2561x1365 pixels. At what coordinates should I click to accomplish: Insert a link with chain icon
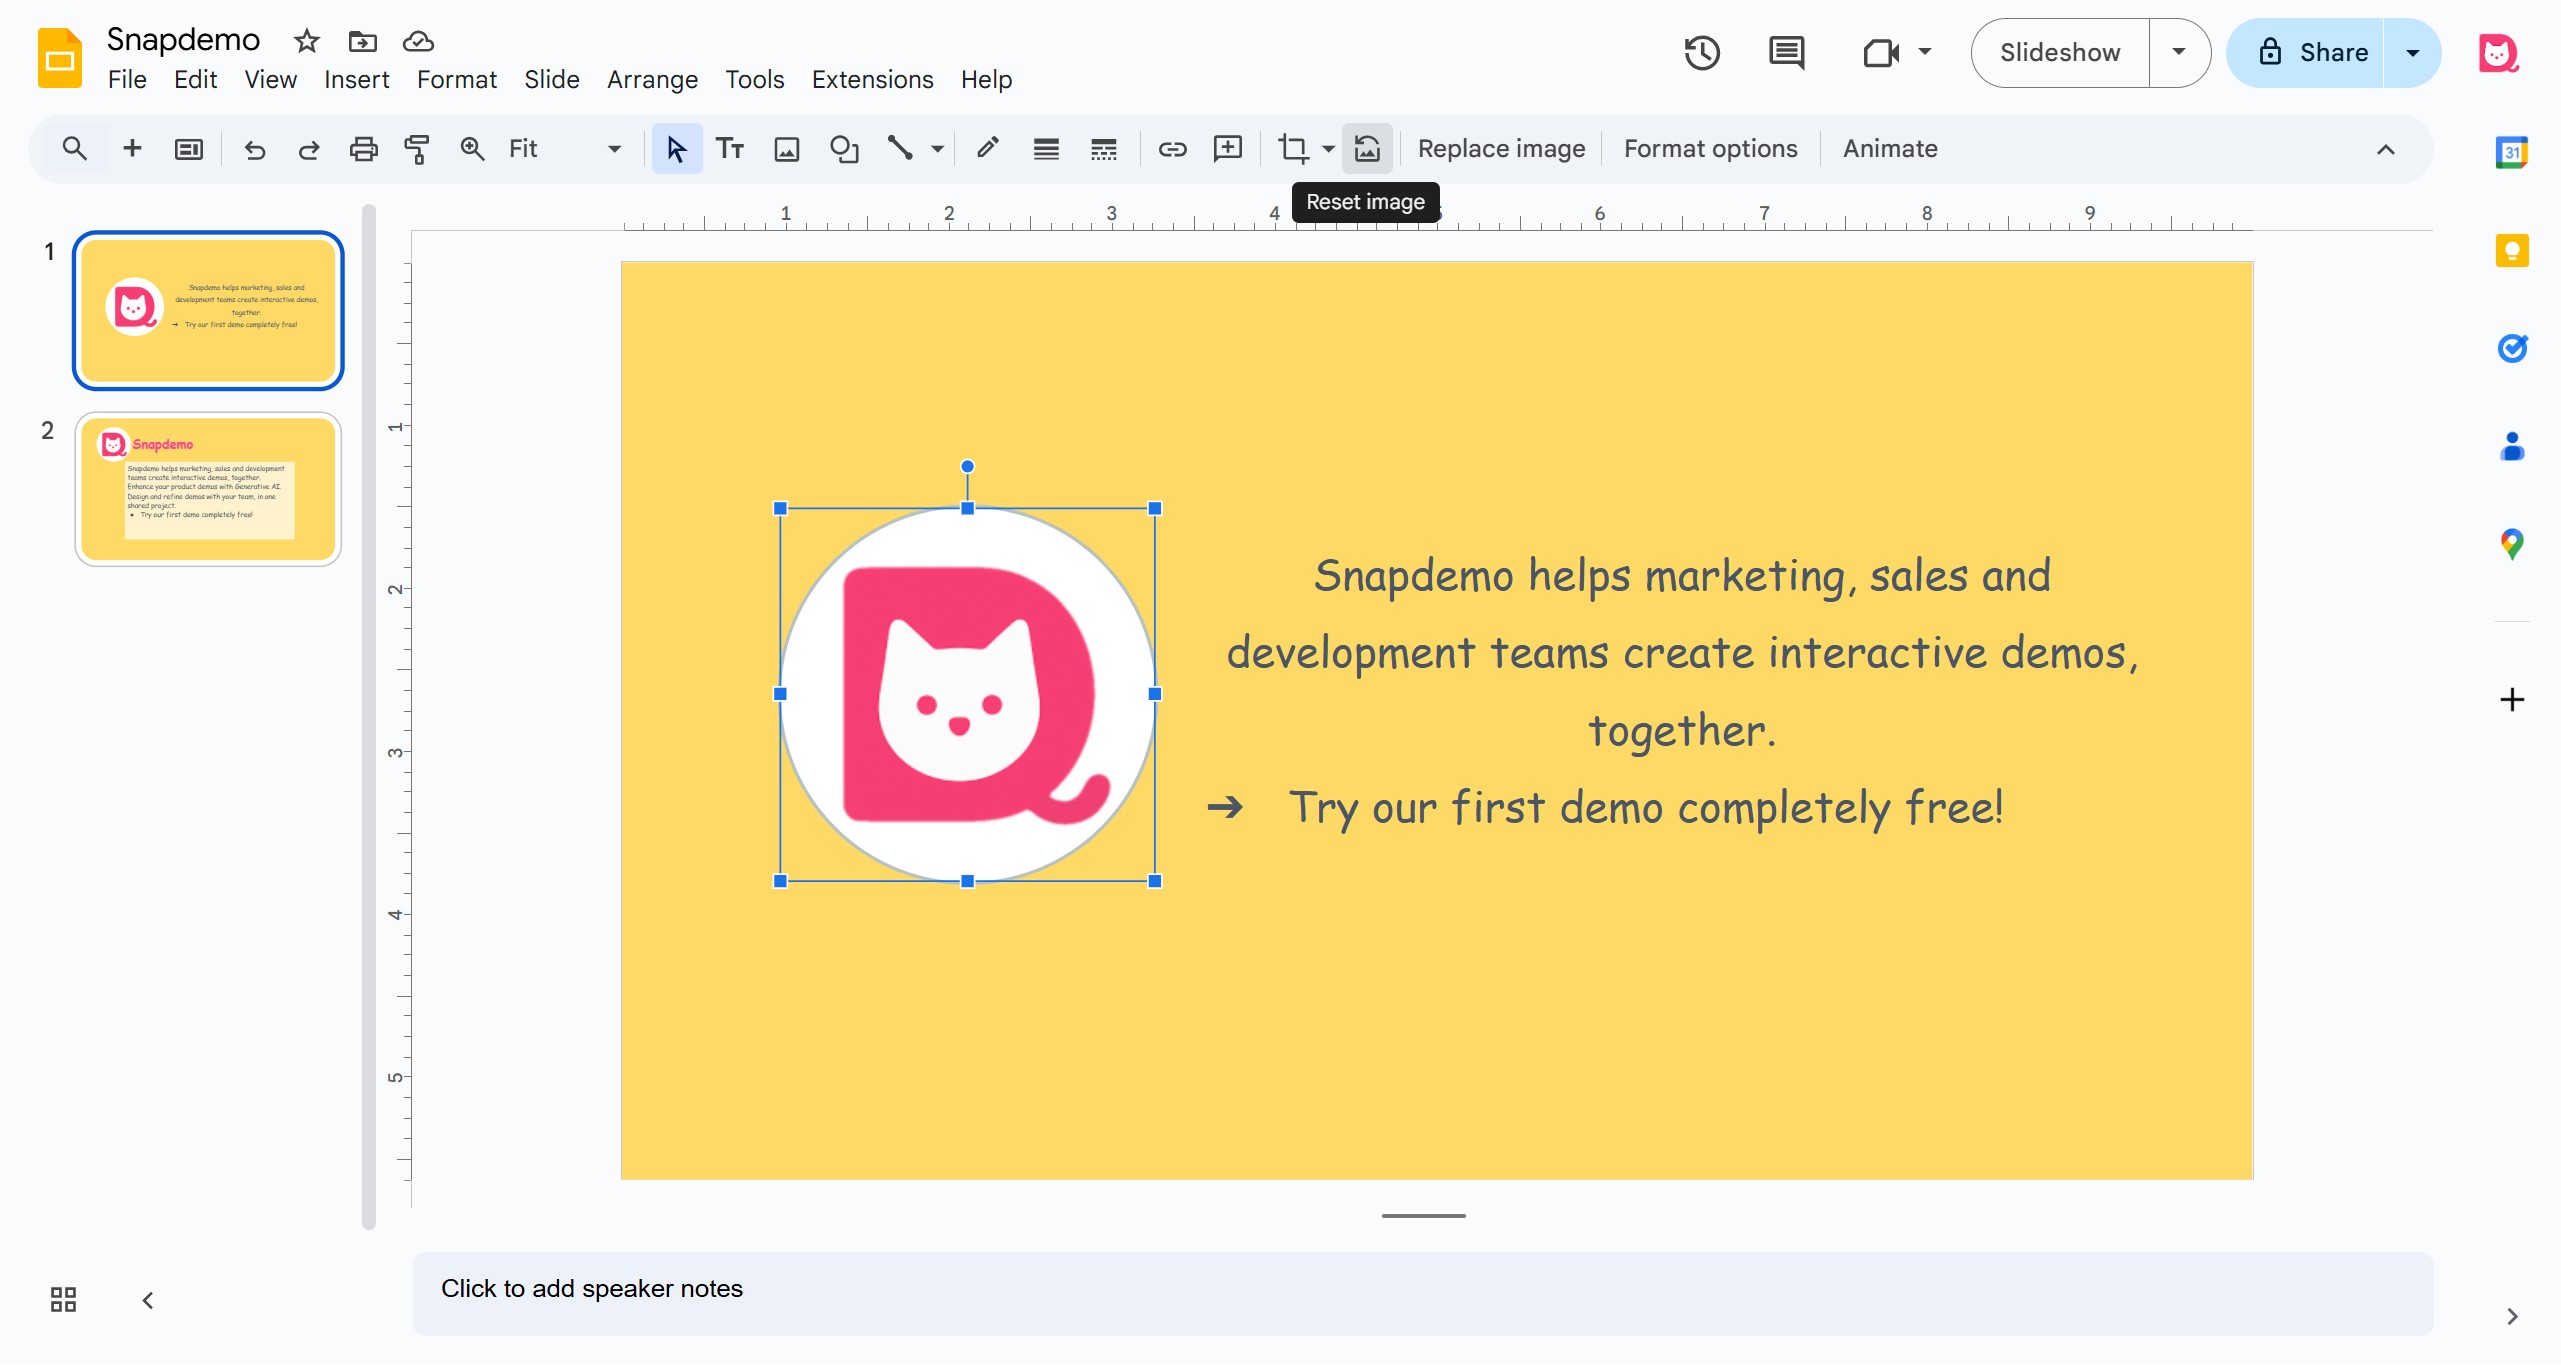pos(1172,149)
